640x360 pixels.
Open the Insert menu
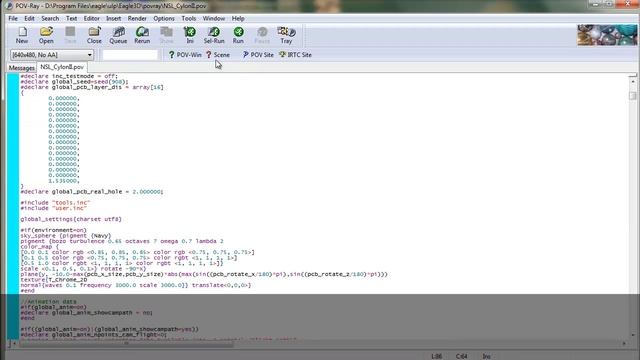[113, 18]
